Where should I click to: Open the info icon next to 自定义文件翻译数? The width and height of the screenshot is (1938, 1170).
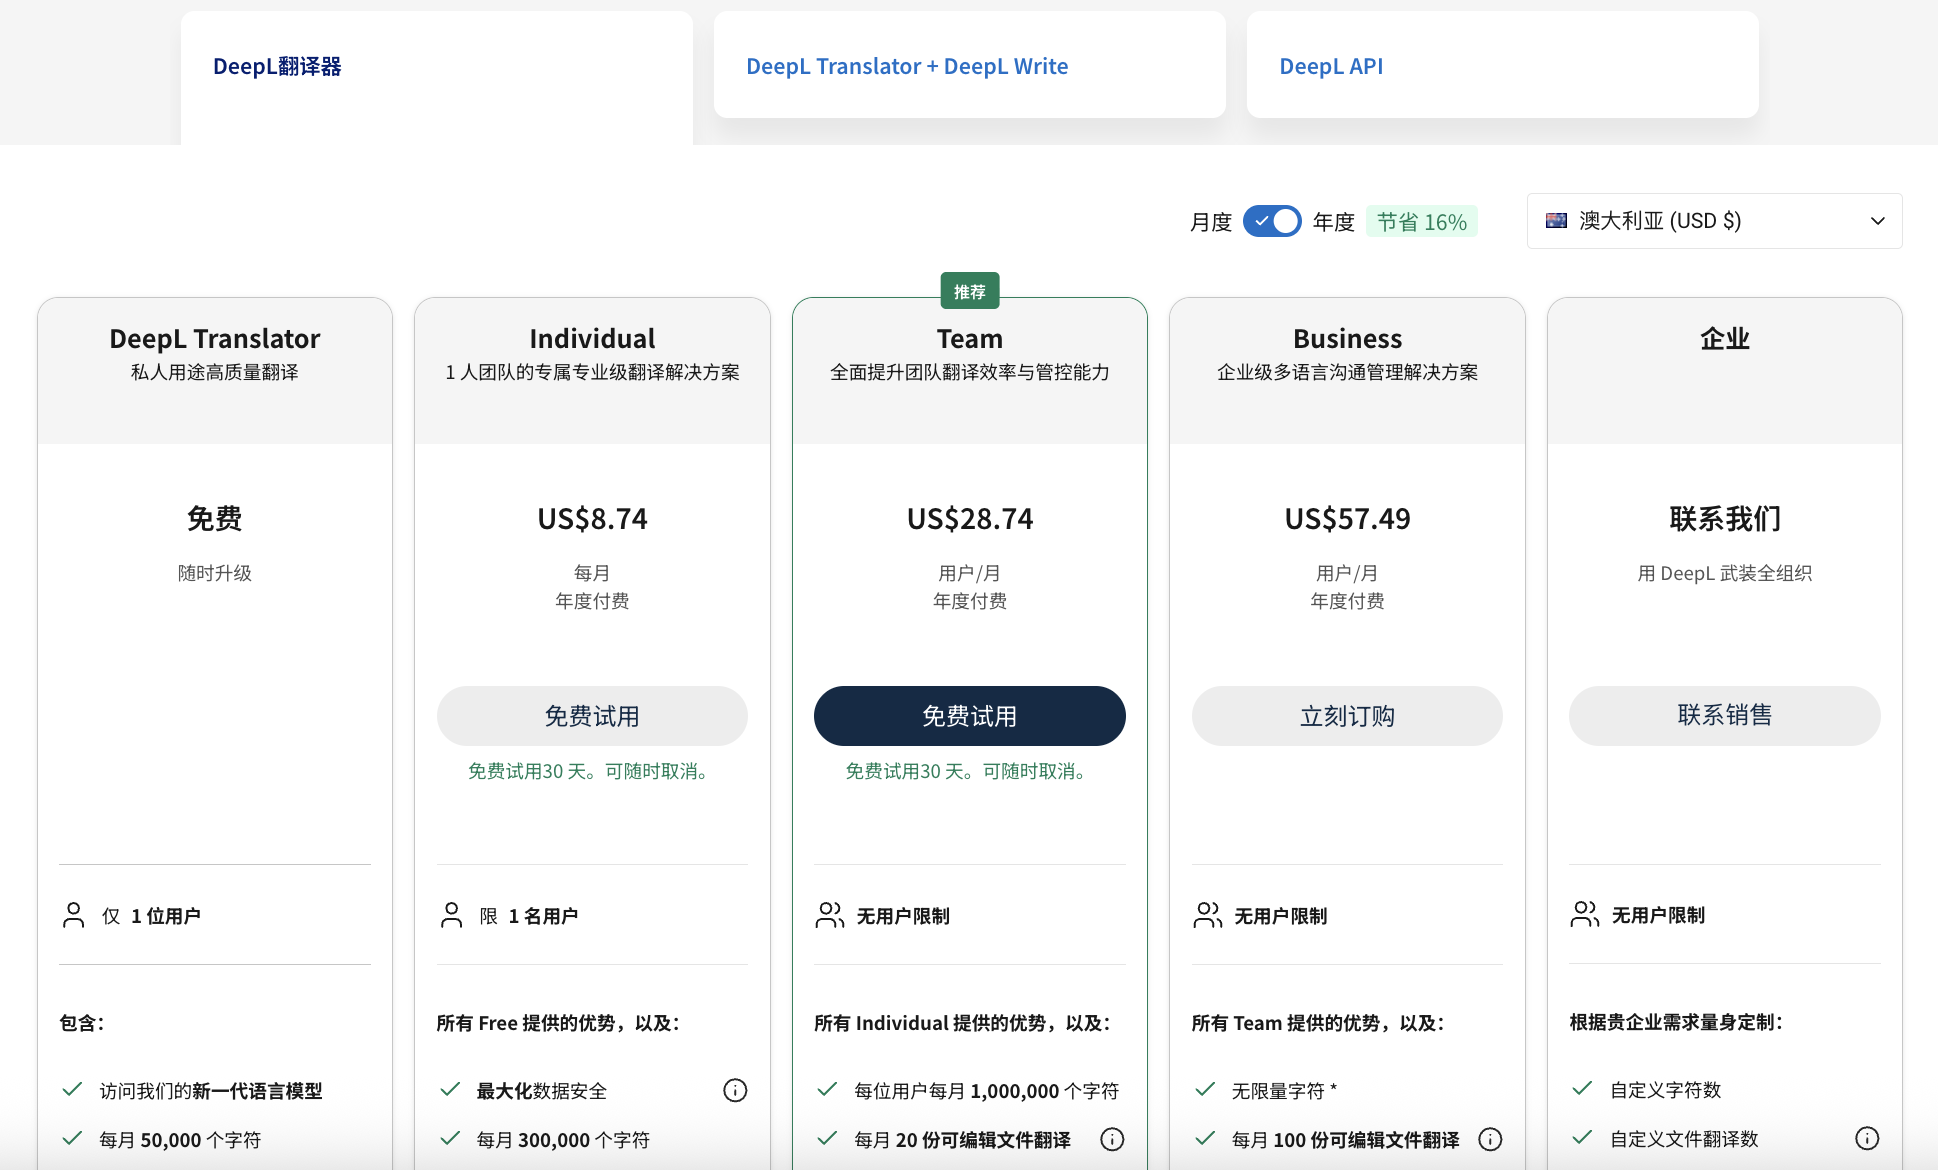coord(1867,1138)
